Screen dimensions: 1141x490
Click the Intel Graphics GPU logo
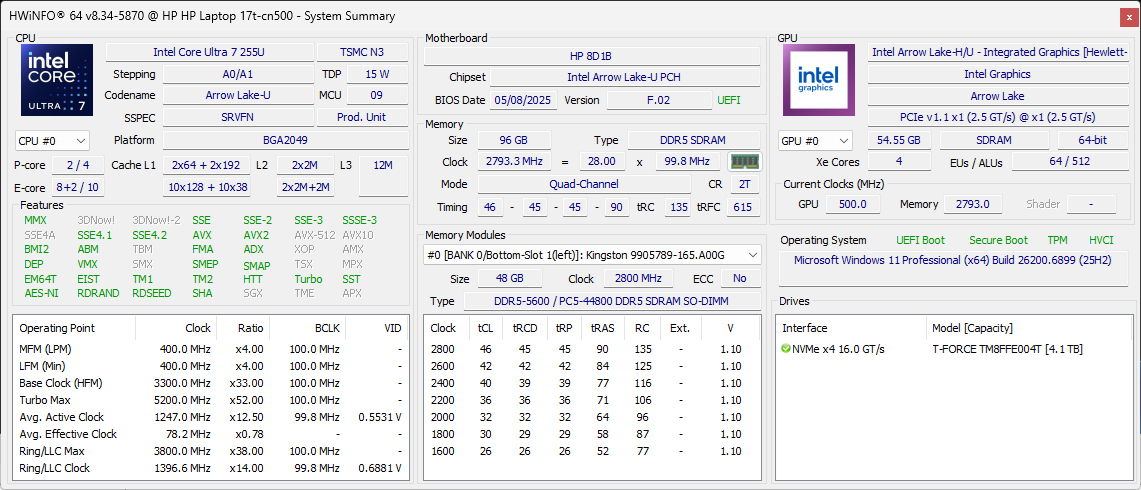(818, 80)
